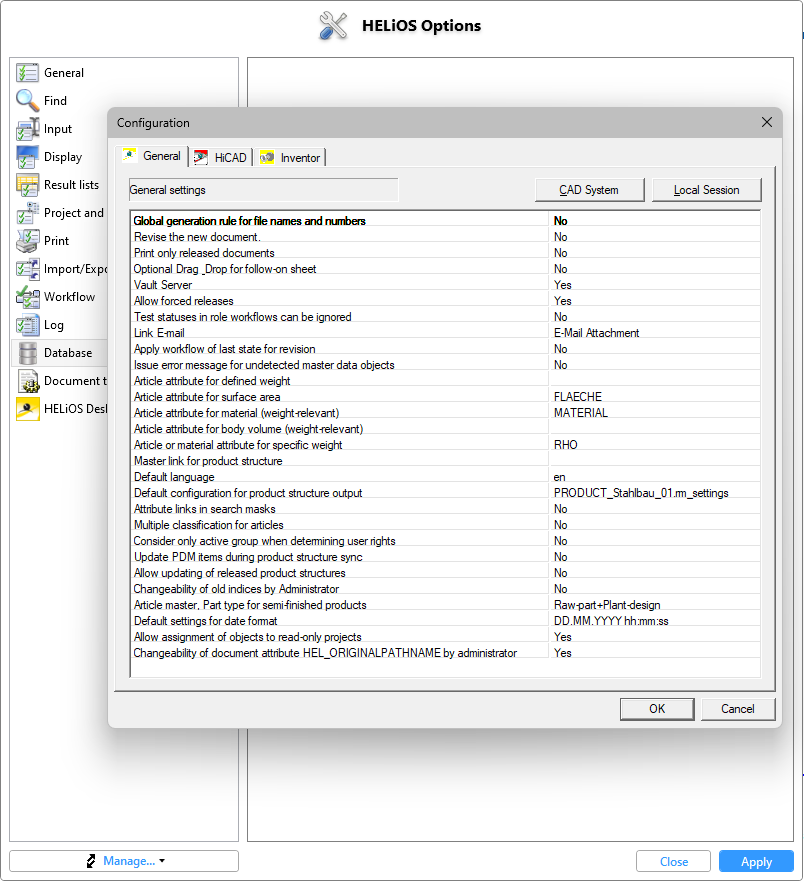Select 'Allow updating of released product structures'
Image resolution: width=804 pixels, height=882 pixels.
point(445,573)
